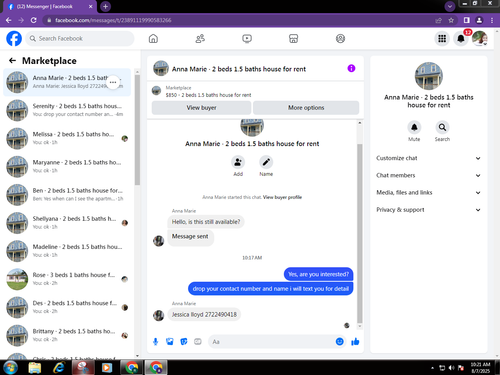Viewport: 500px width, 375px height.
Task: Open the Ben conversation
Action: [67, 195]
